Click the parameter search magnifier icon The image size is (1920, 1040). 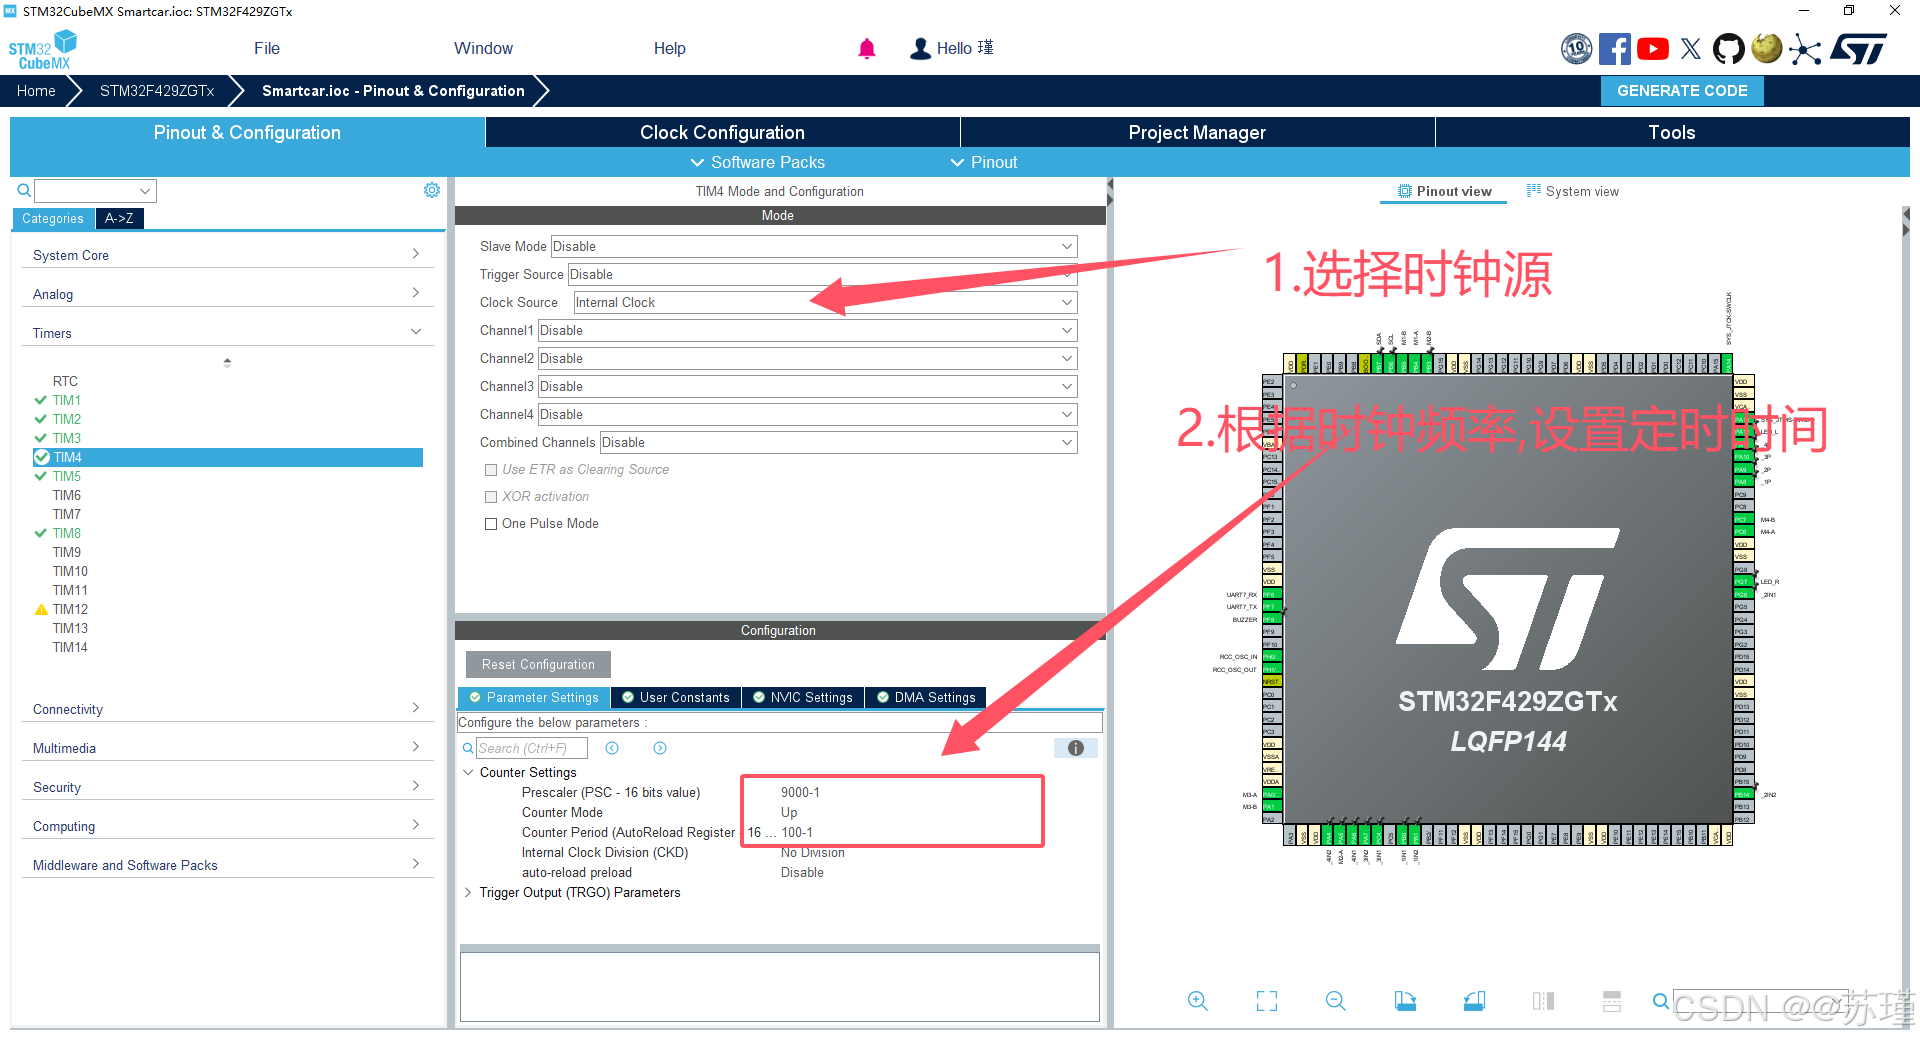click(468, 748)
